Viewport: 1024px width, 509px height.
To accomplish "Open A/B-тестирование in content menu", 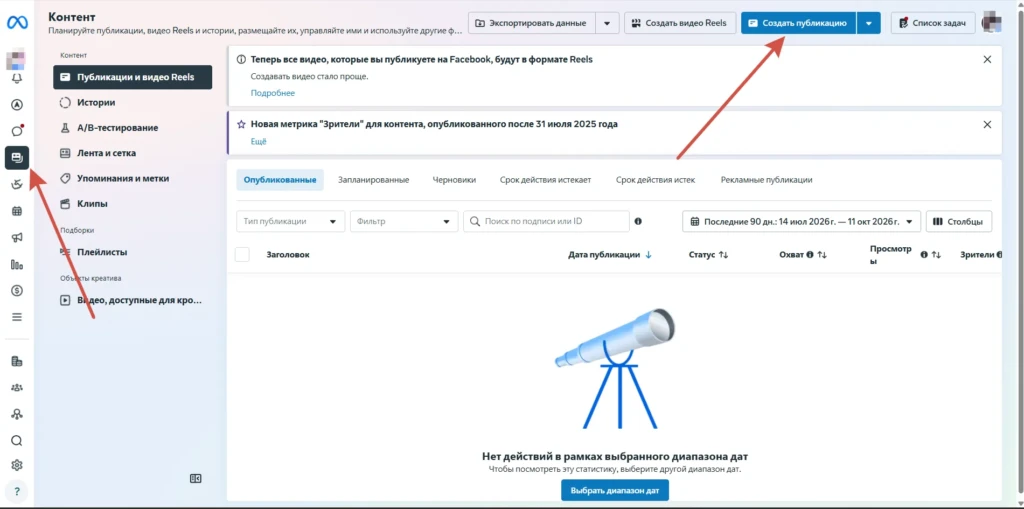I will pyautogui.click(x=133, y=128).
